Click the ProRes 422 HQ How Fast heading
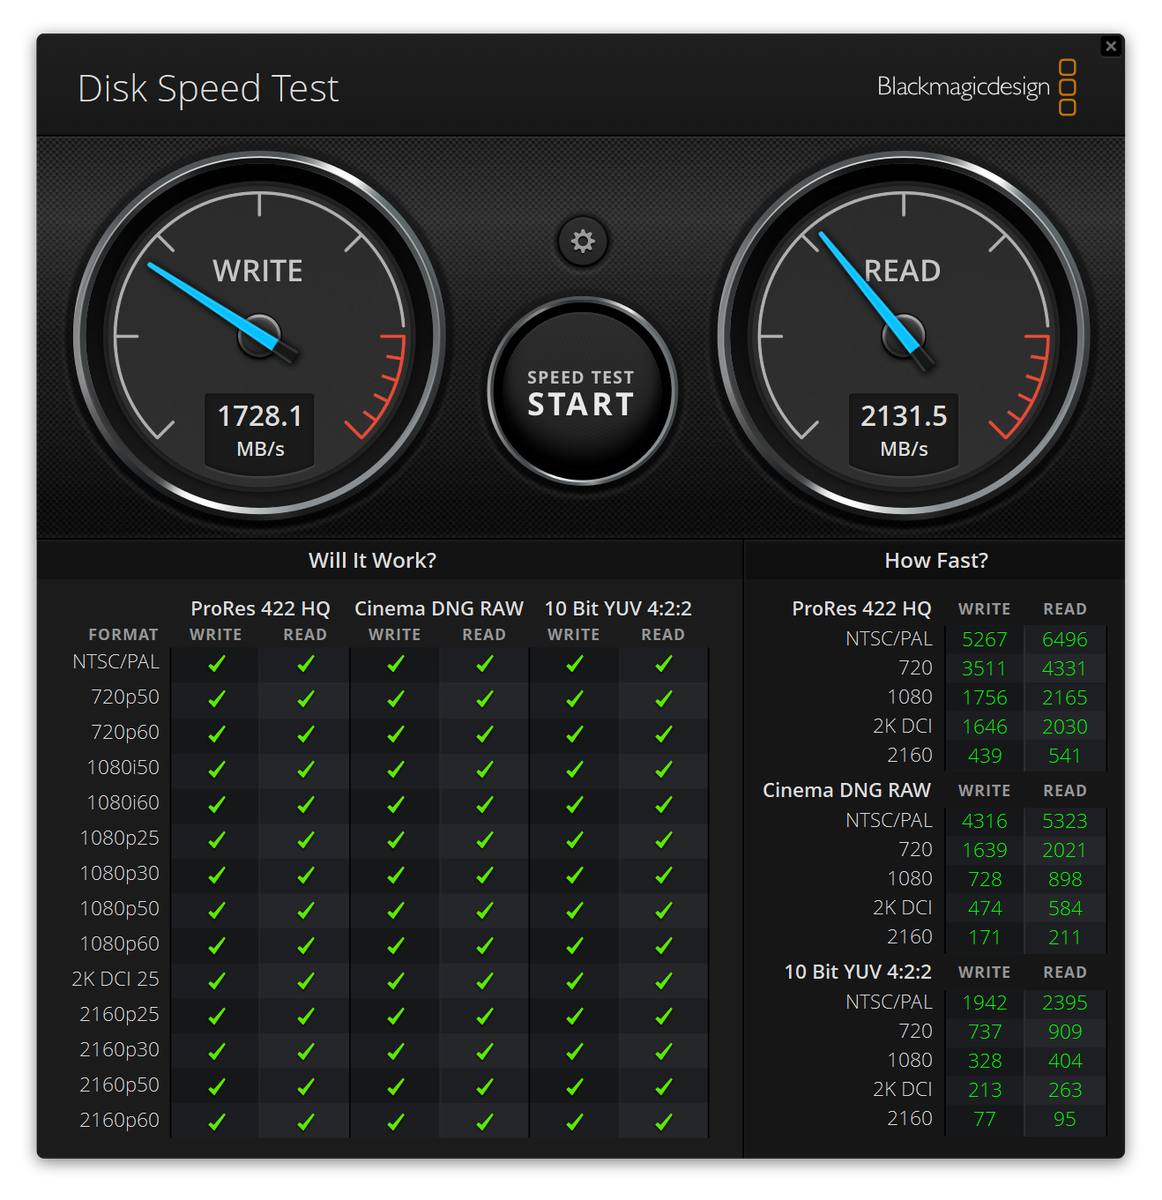This screenshot has width=1162, height=1200. [861, 608]
